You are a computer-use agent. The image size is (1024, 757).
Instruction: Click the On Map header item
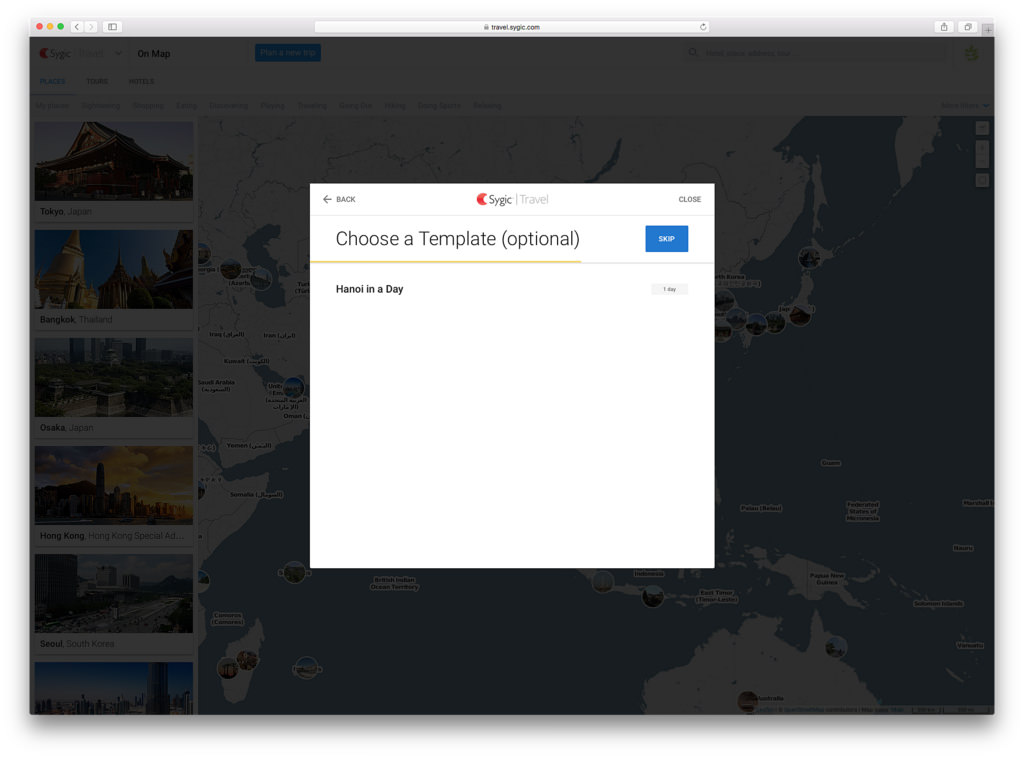tap(153, 54)
